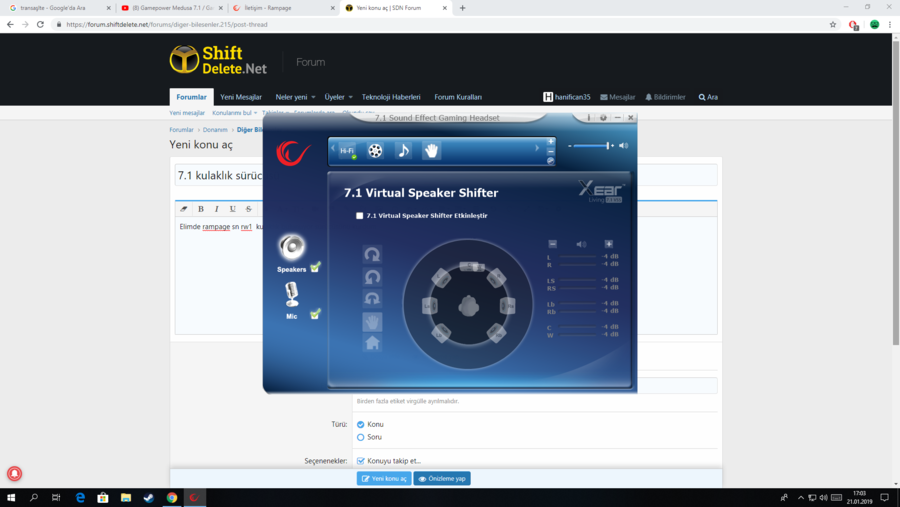This screenshot has width=900, height=507.
Task: Switch to the transajite Google tab
Action: pyautogui.click(x=60, y=8)
